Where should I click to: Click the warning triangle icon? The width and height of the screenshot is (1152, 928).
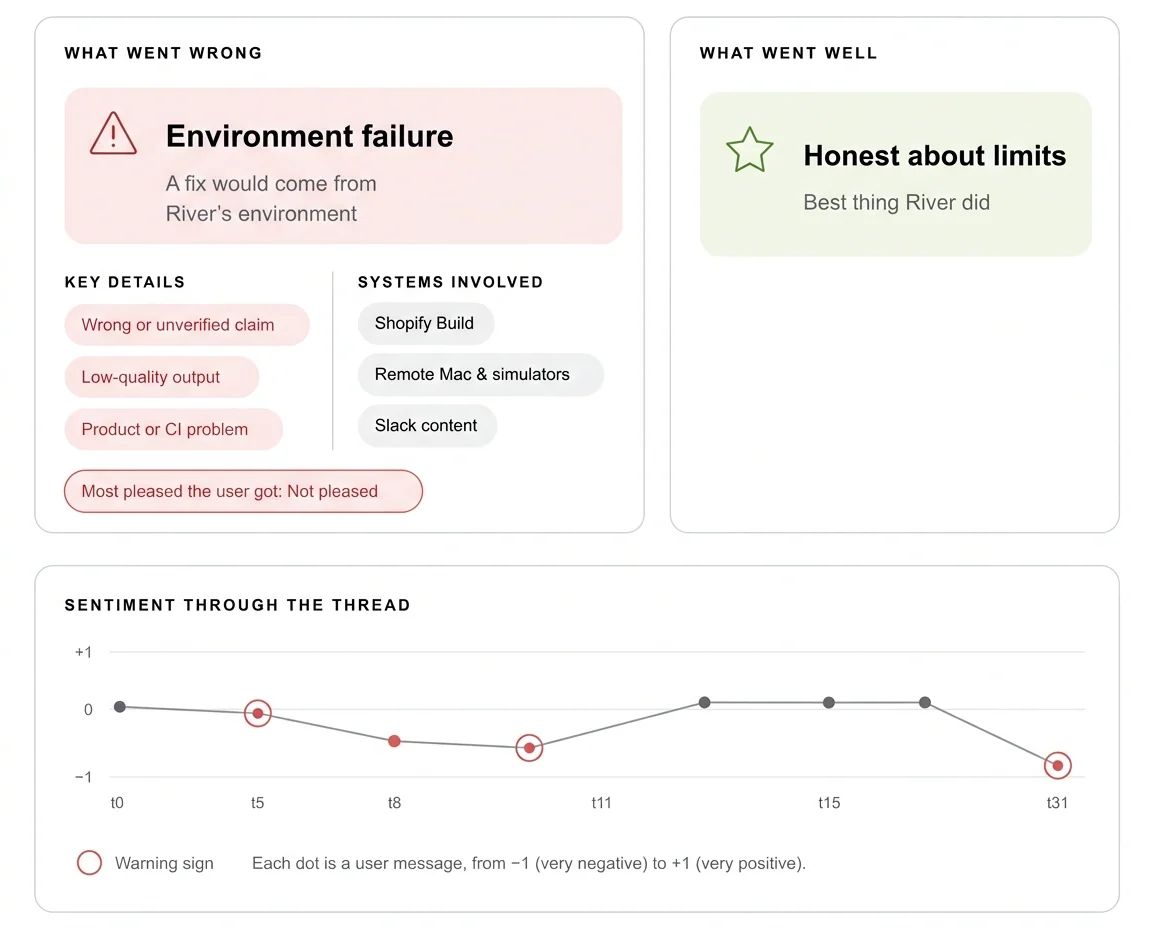(x=113, y=134)
